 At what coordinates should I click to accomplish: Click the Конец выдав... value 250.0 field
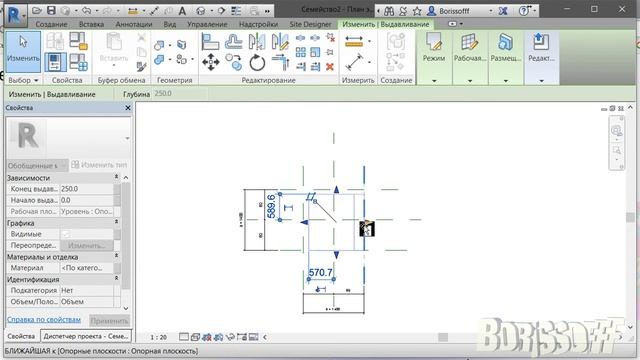[x=87, y=189]
